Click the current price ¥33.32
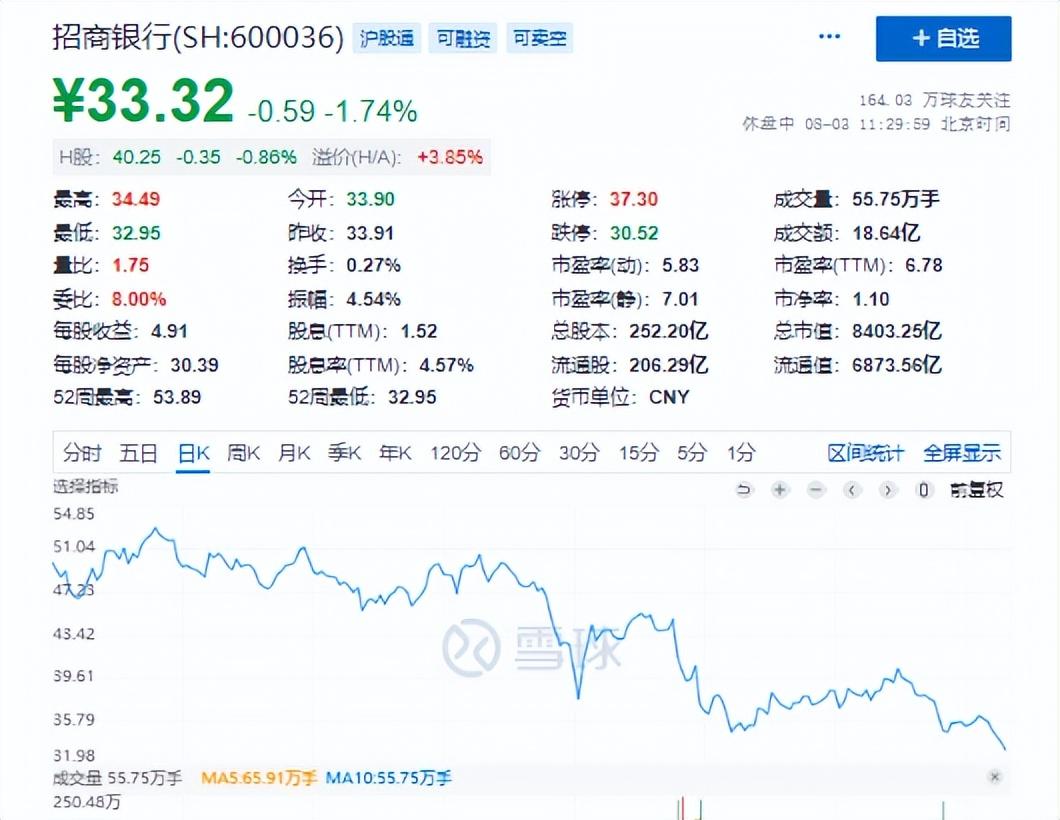Screen dimensions: 1060x820 click(143, 101)
